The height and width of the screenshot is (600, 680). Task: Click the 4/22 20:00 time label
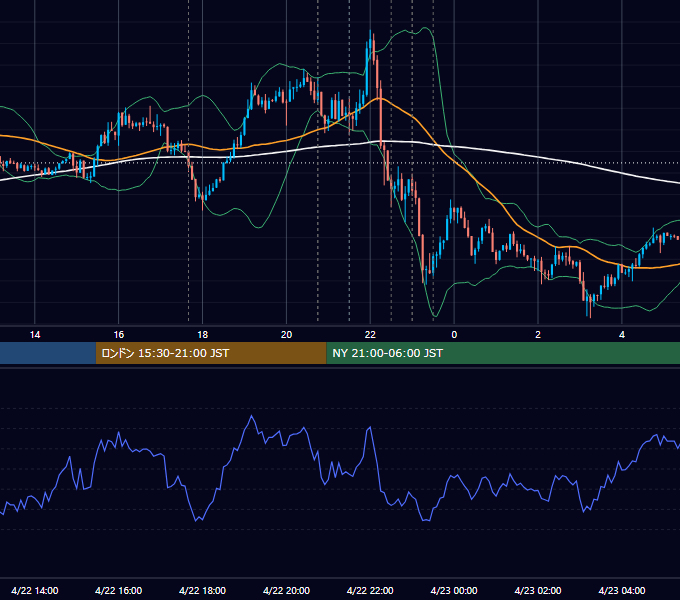click(x=286, y=590)
